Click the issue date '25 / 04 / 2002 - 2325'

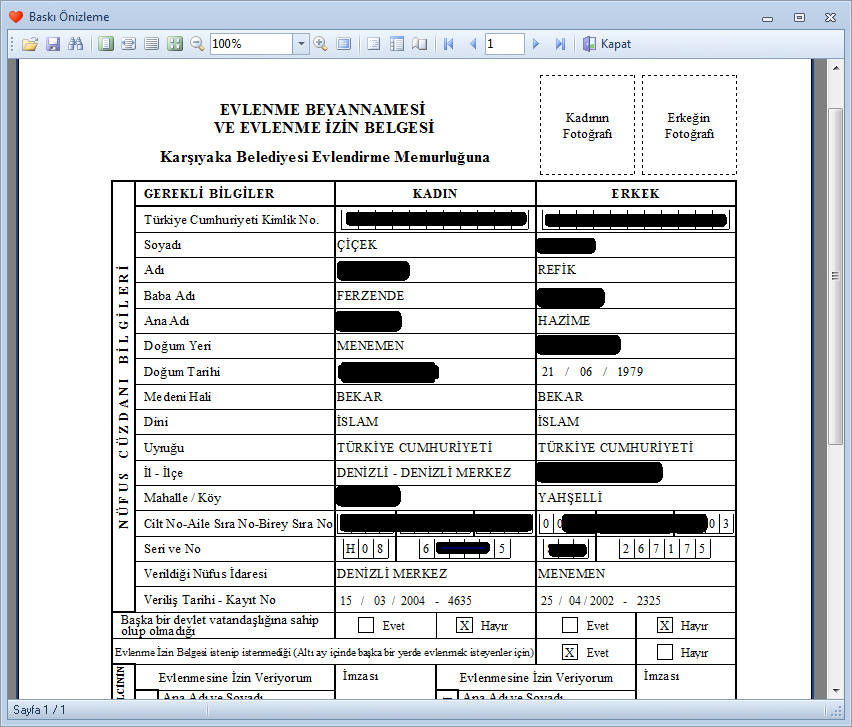pos(601,600)
